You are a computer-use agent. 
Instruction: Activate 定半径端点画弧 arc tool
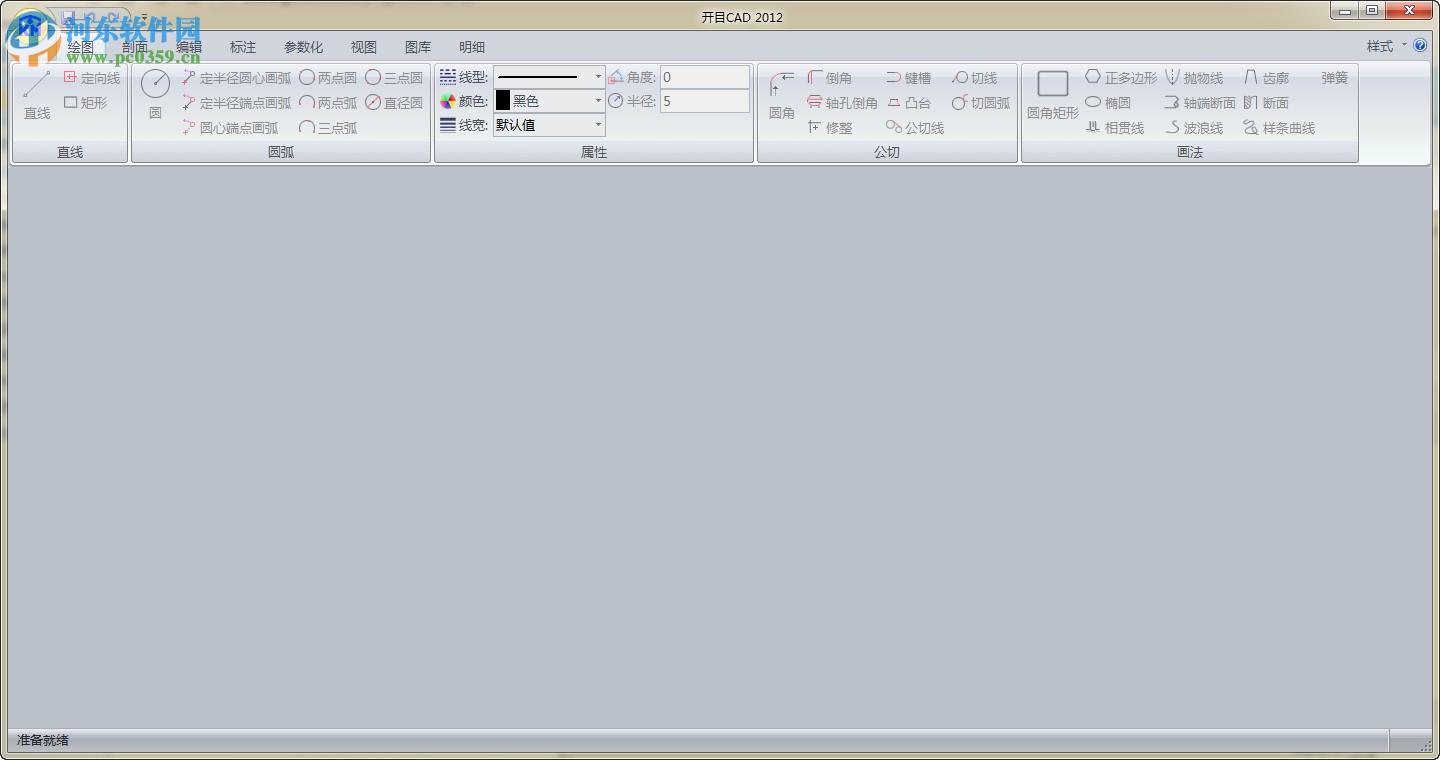(x=237, y=103)
